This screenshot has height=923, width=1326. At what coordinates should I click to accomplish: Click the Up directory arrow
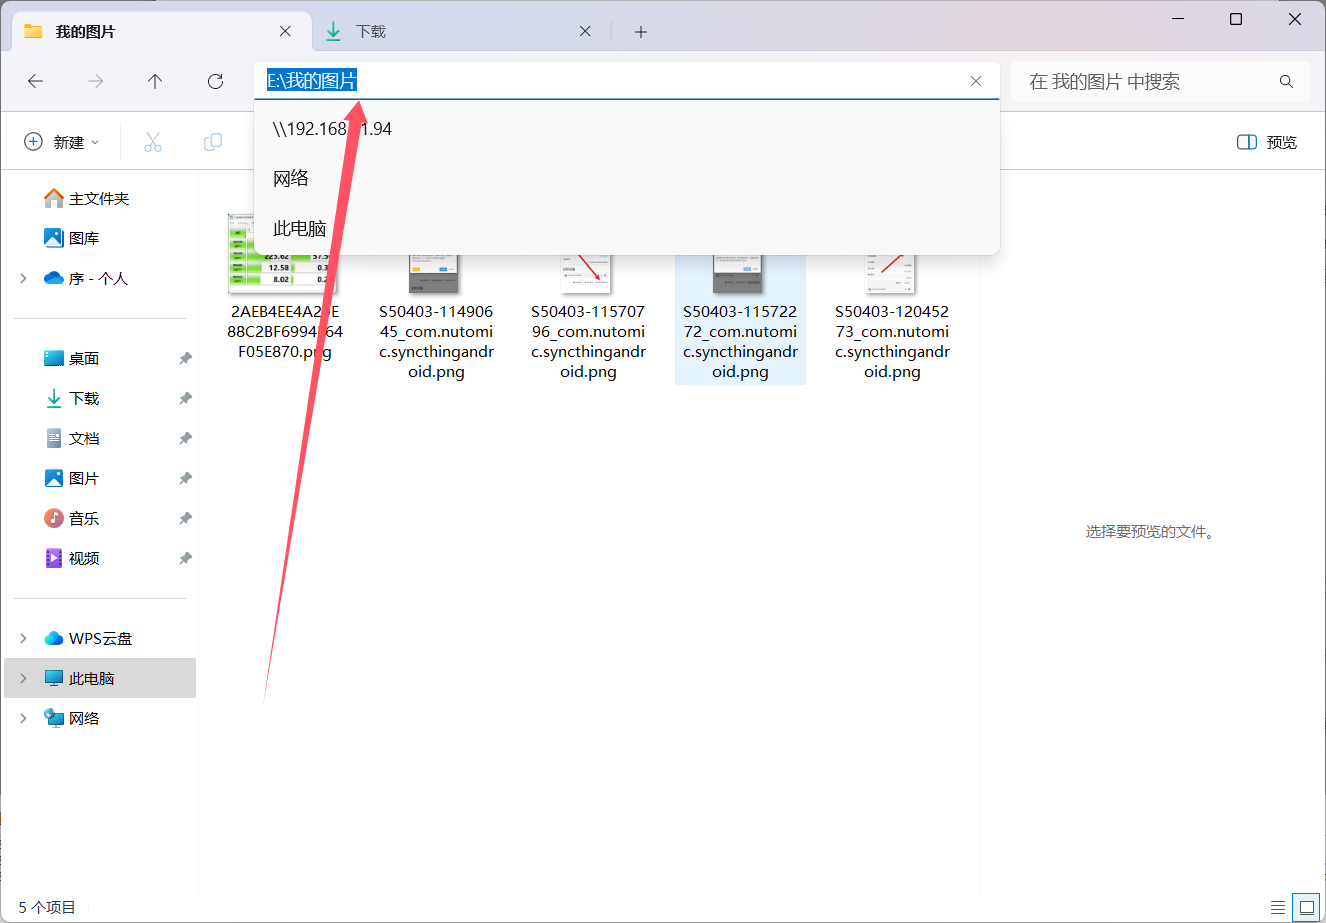[155, 82]
